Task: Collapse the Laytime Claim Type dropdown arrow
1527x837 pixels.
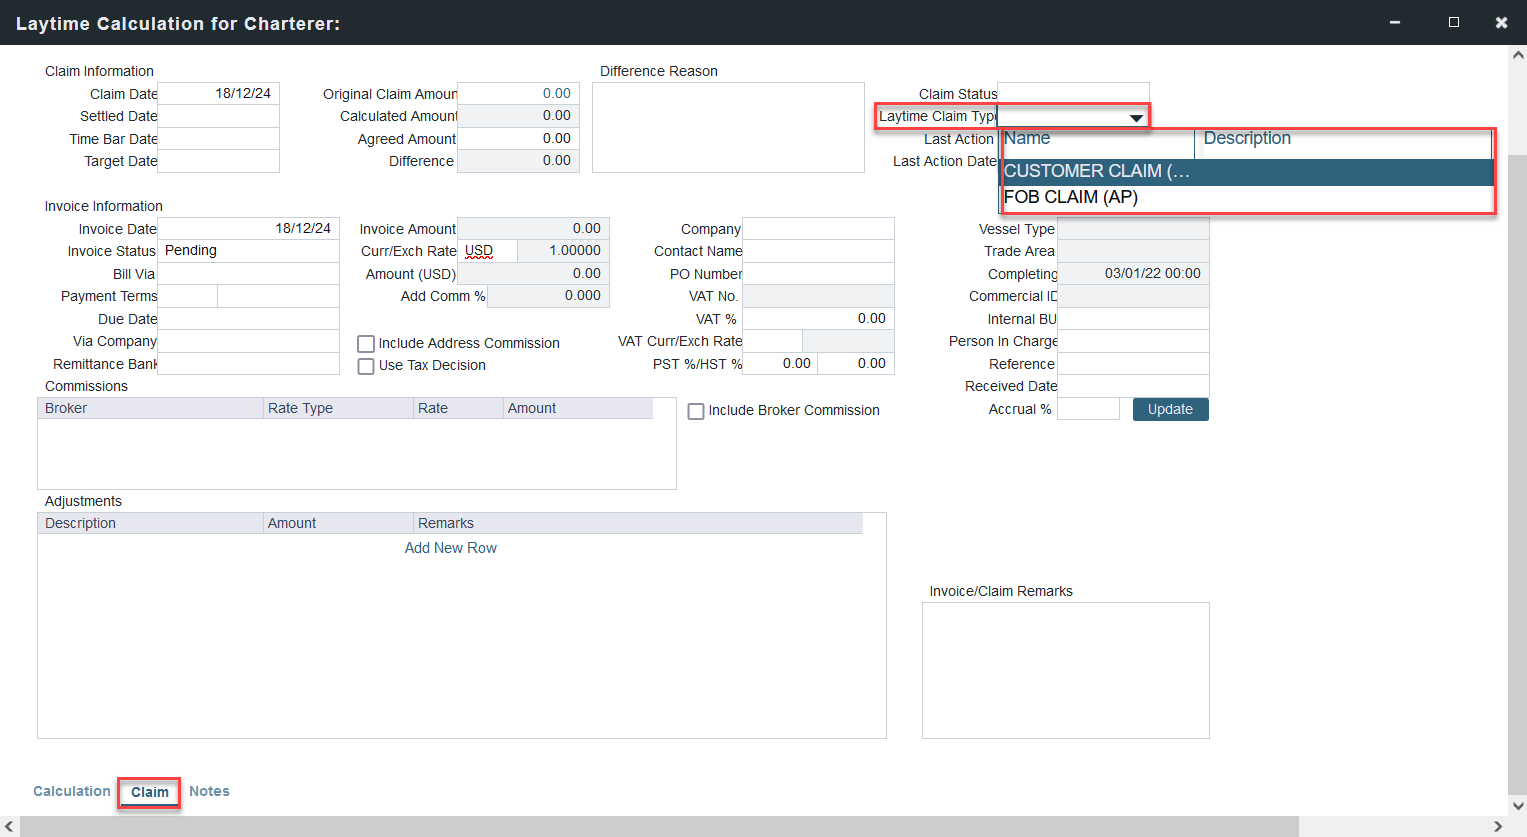Action: pos(1136,118)
